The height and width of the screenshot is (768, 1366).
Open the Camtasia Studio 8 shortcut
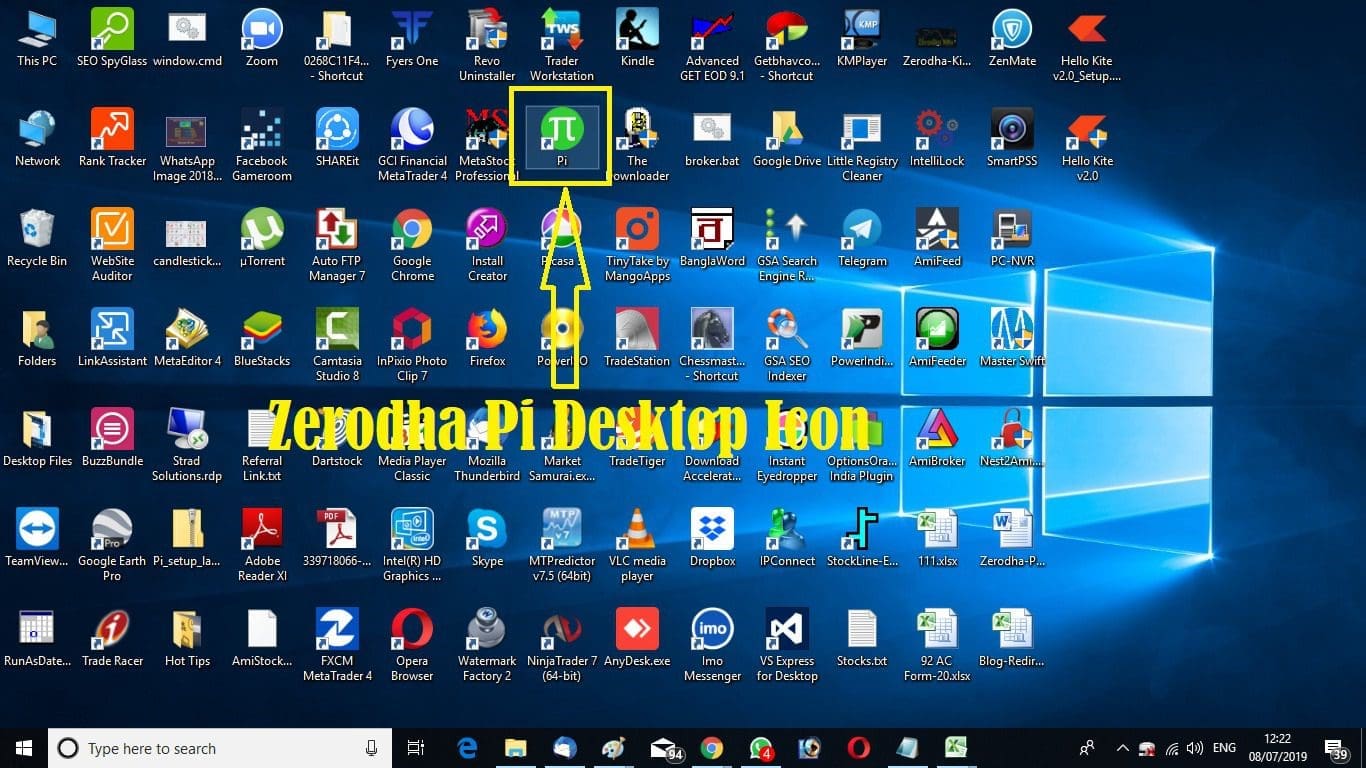[337, 345]
